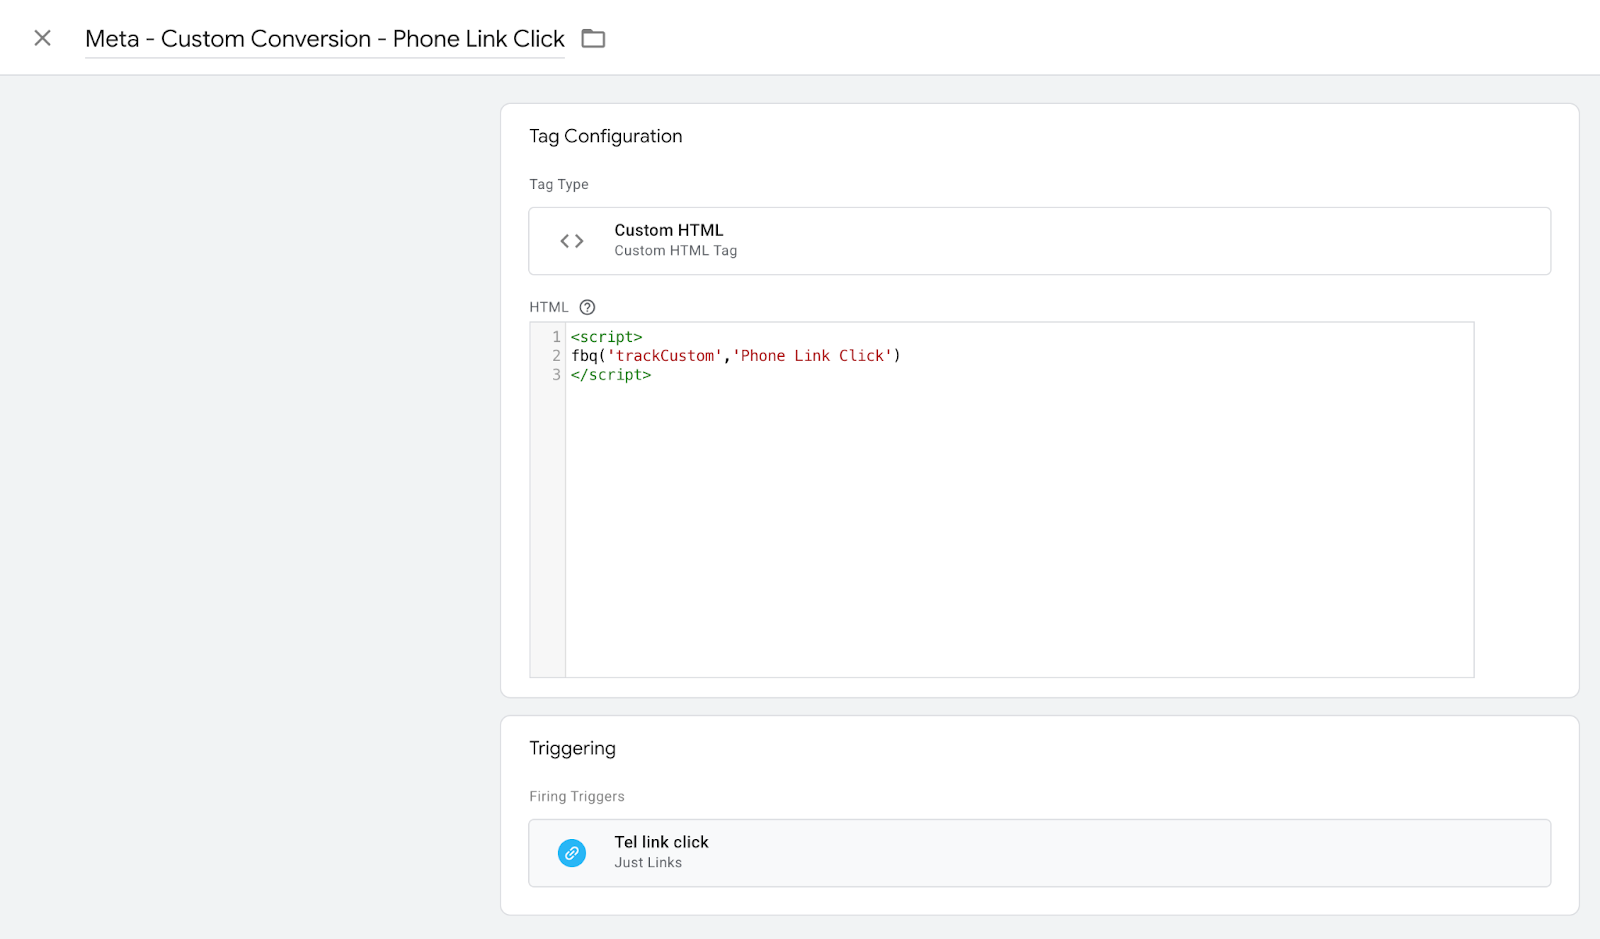Close the tag editor with X icon
Viewport: 1600px width, 939px height.
point(42,38)
